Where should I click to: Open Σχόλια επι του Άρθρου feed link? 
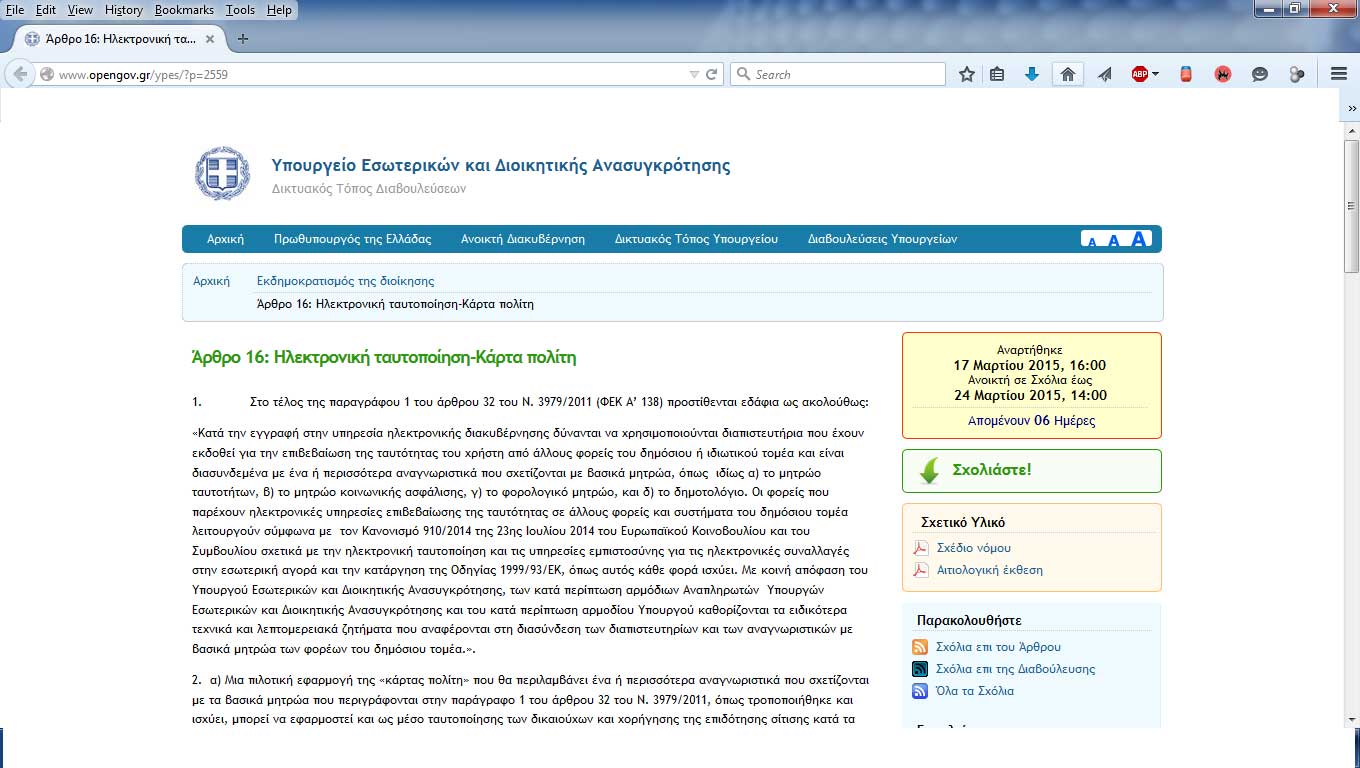pos(998,647)
